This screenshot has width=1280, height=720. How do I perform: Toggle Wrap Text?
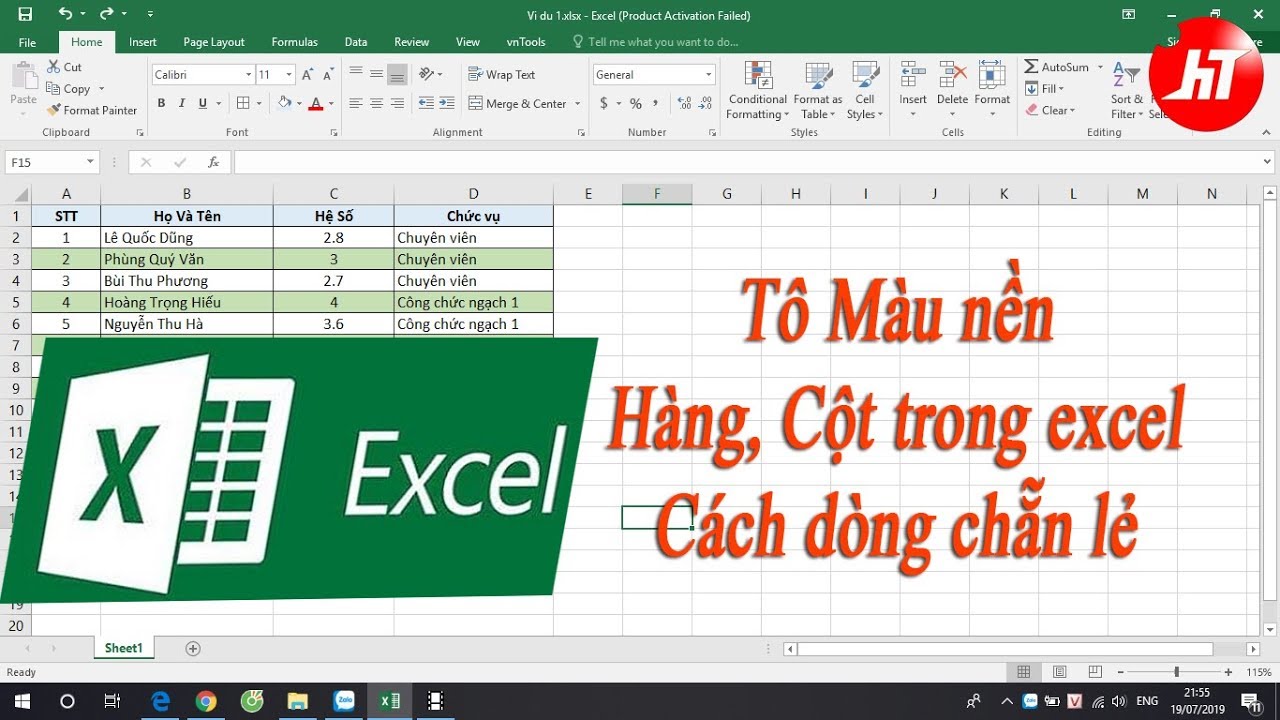tap(502, 75)
